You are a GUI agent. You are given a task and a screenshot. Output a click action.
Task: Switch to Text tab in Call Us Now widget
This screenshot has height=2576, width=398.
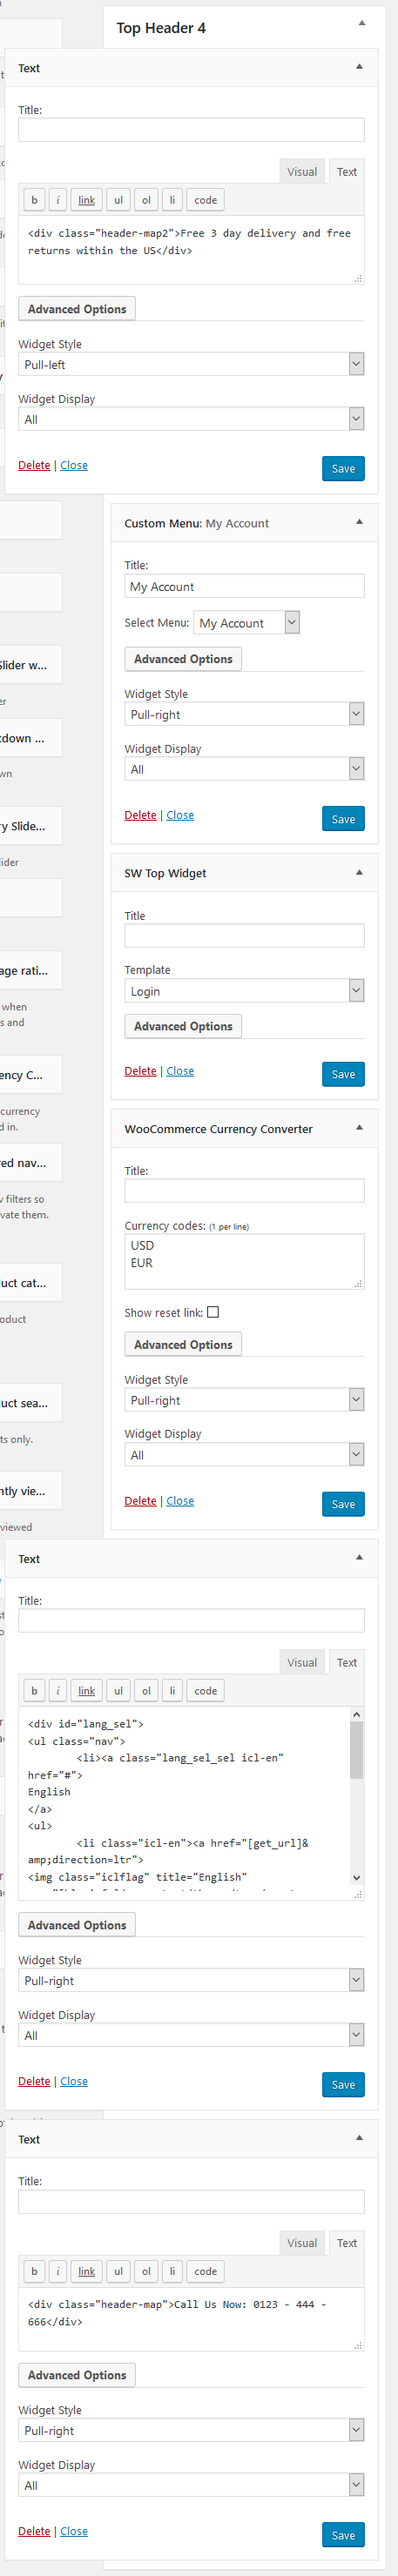347,2242
